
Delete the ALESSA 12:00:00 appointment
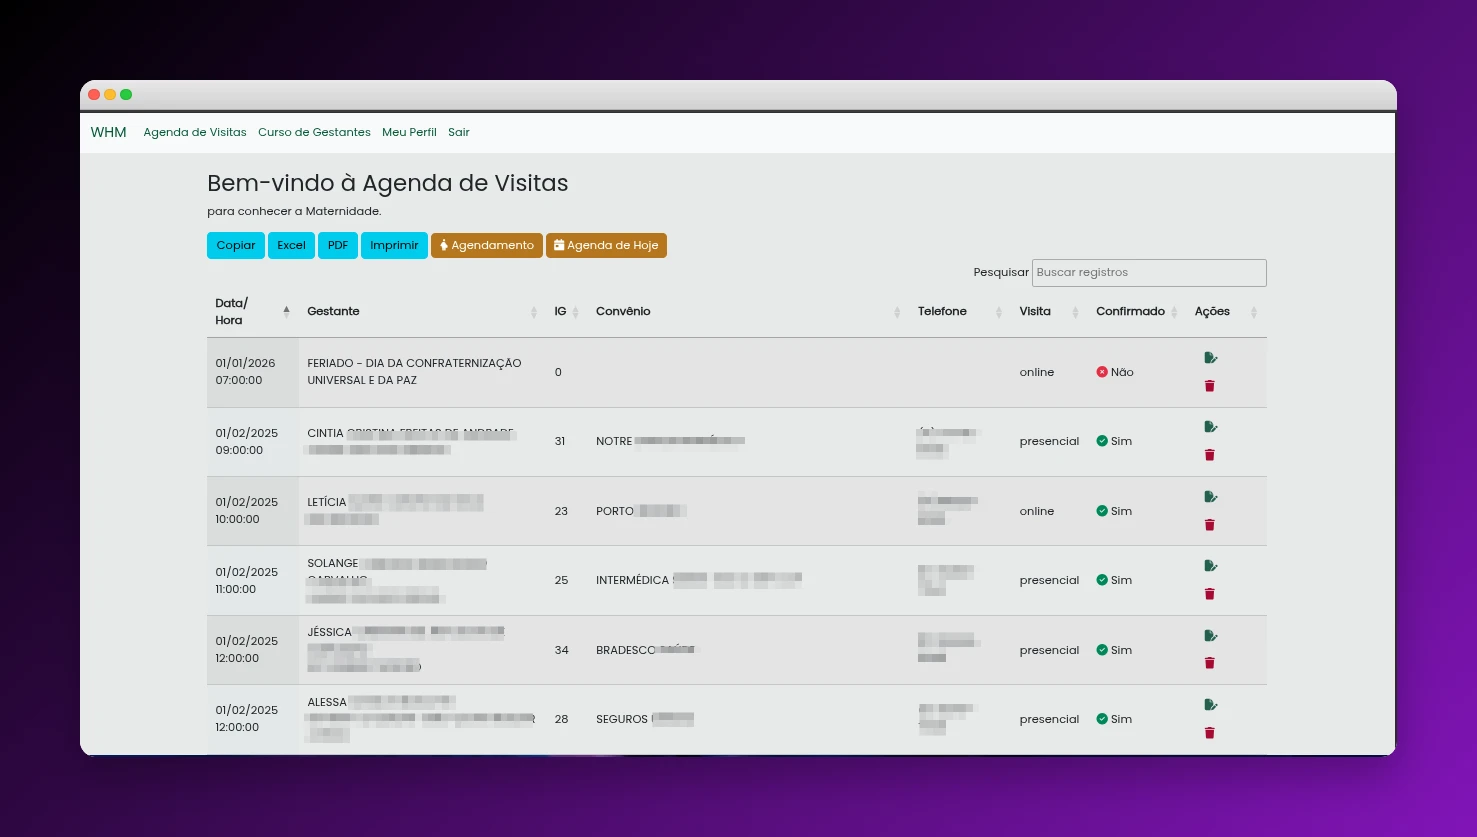coord(1210,733)
